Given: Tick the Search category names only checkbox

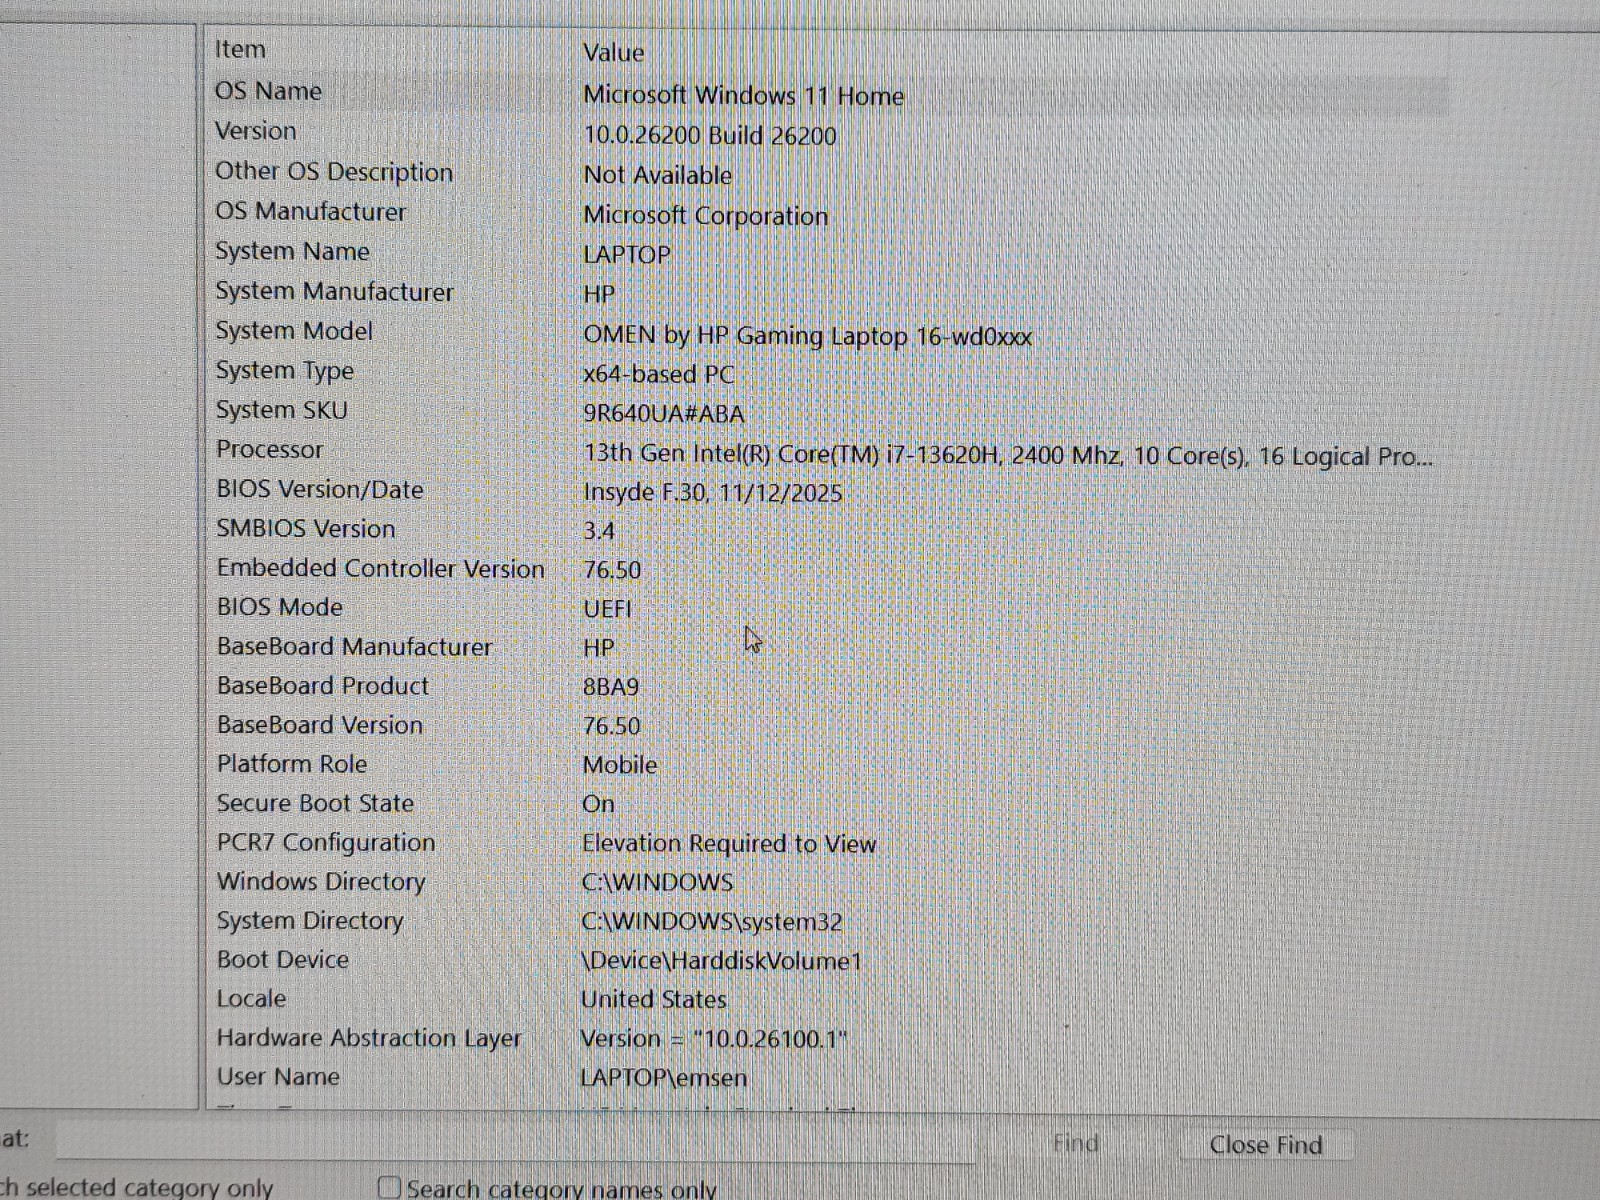Looking at the screenshot, I should [x=389, y=1188].
